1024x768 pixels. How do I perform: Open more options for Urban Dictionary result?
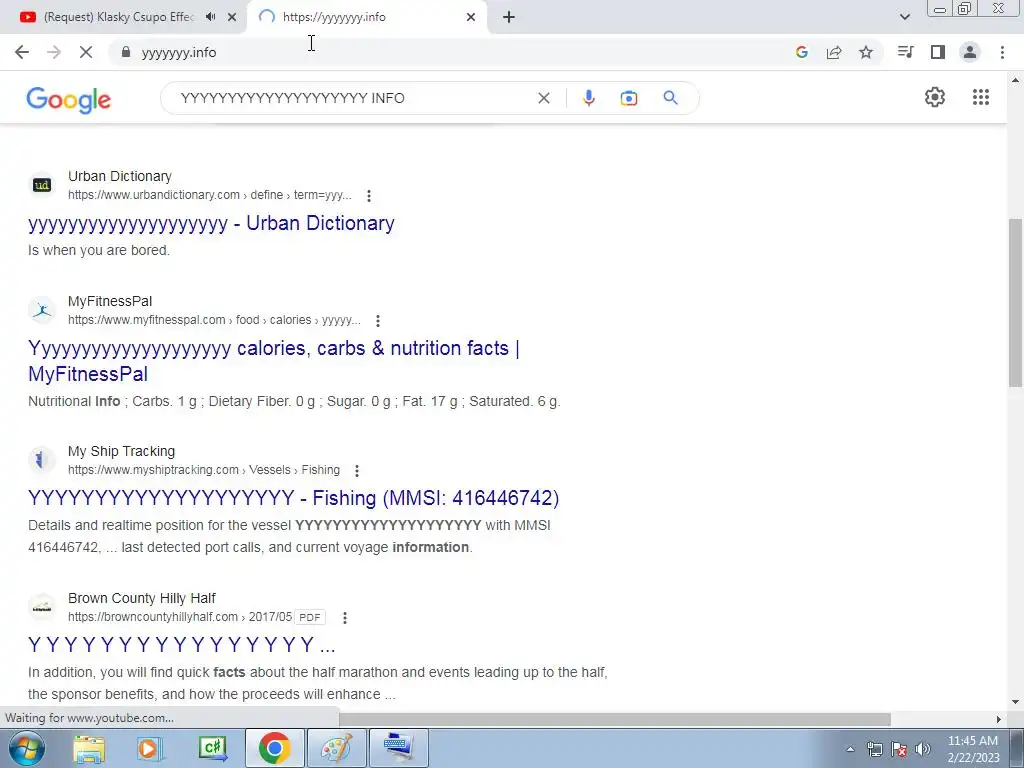coord(369,195)
